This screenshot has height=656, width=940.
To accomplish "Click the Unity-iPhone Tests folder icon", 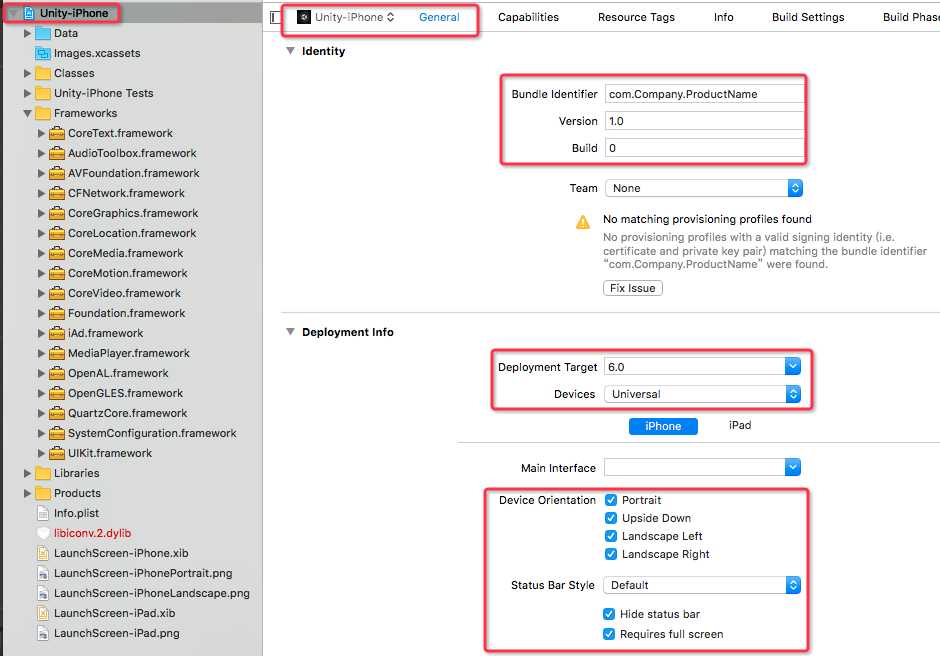I will 43,94.
